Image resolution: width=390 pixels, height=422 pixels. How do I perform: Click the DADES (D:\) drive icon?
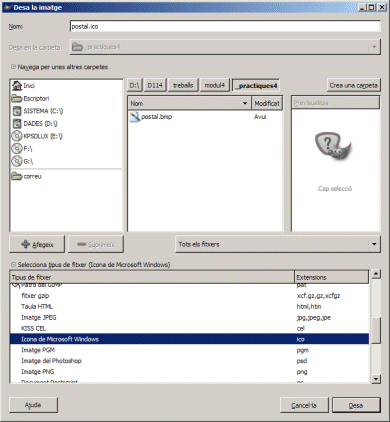tap(17, 123)
